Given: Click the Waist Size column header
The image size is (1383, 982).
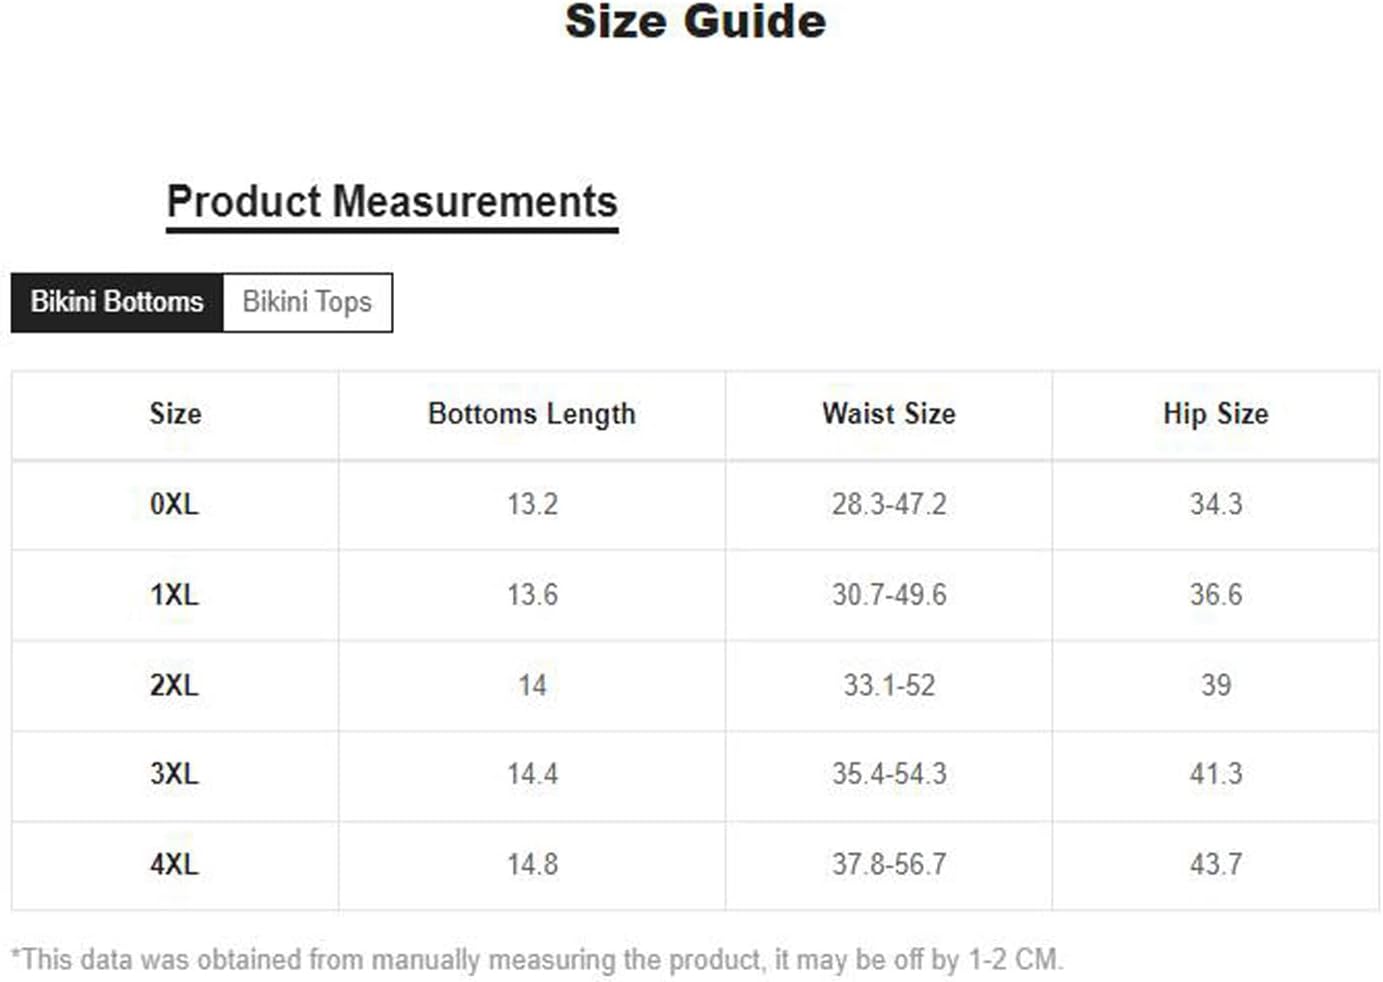Looking at the screenshot, I should pos(889,414).
